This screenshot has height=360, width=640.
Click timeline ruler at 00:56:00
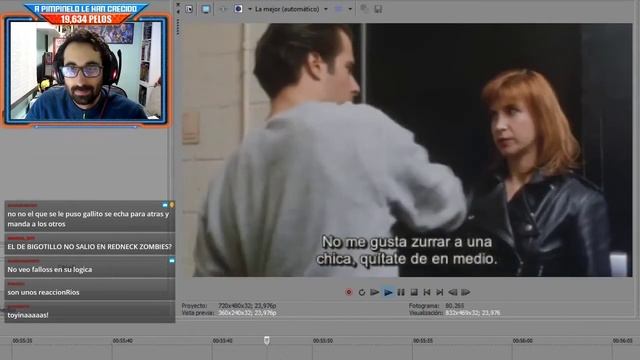pyautogui.click(x=522, y=340)
